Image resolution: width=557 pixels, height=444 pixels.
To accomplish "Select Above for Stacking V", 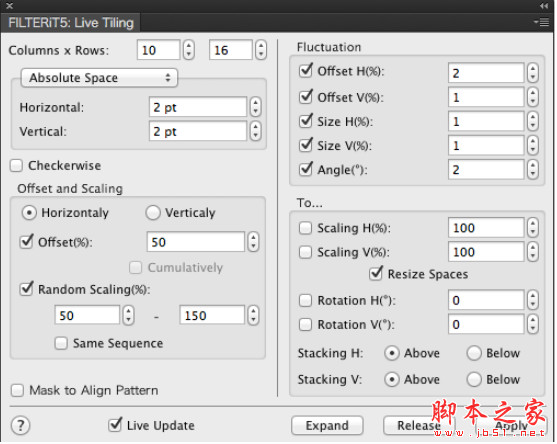I will [x=392, y=379].
